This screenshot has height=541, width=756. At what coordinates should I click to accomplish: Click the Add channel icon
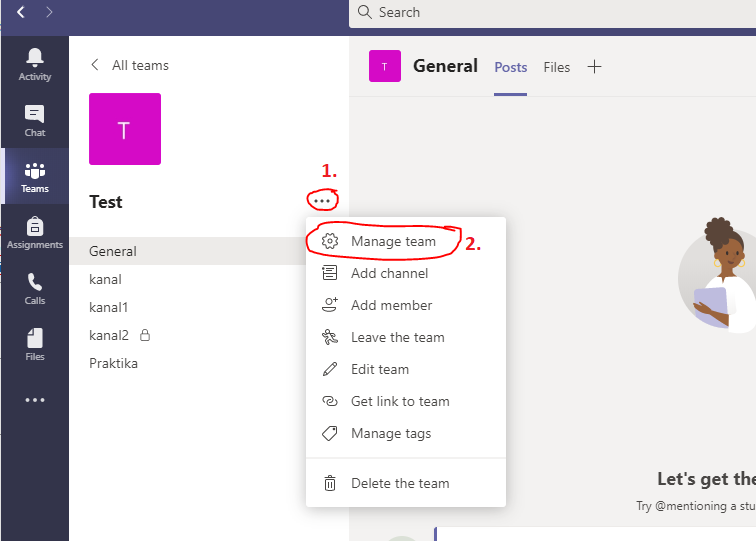click(x=330, y=273)
